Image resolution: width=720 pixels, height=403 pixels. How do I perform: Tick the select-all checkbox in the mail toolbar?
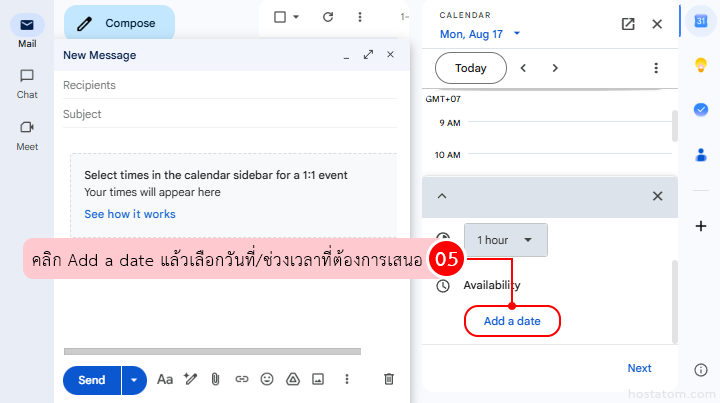coord(280,17)
